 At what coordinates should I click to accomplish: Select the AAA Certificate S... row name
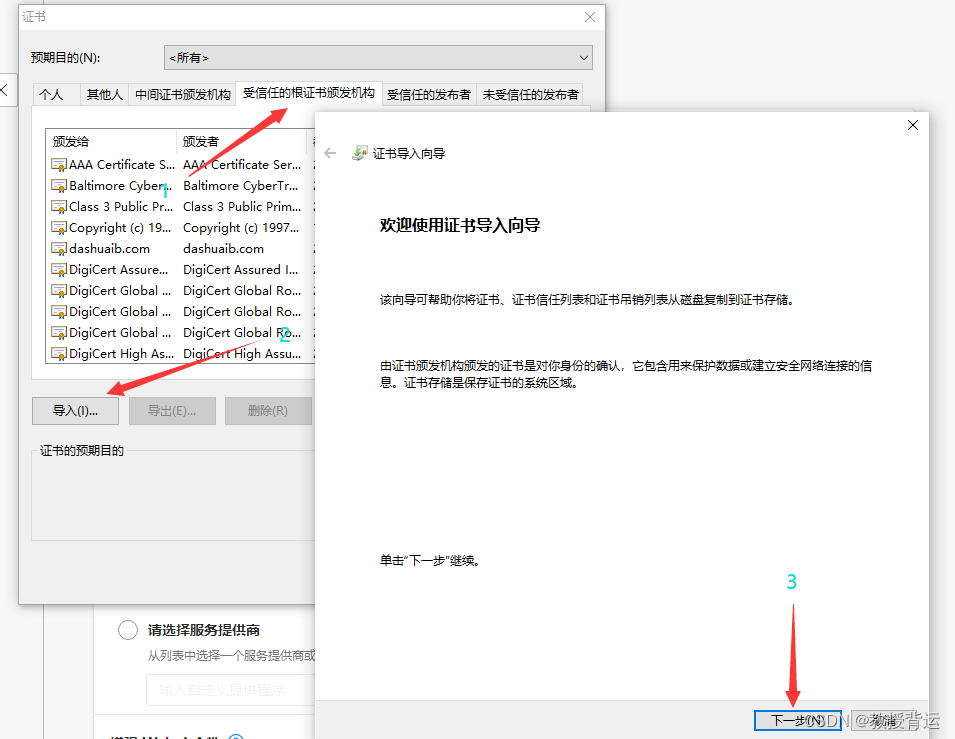122,164
